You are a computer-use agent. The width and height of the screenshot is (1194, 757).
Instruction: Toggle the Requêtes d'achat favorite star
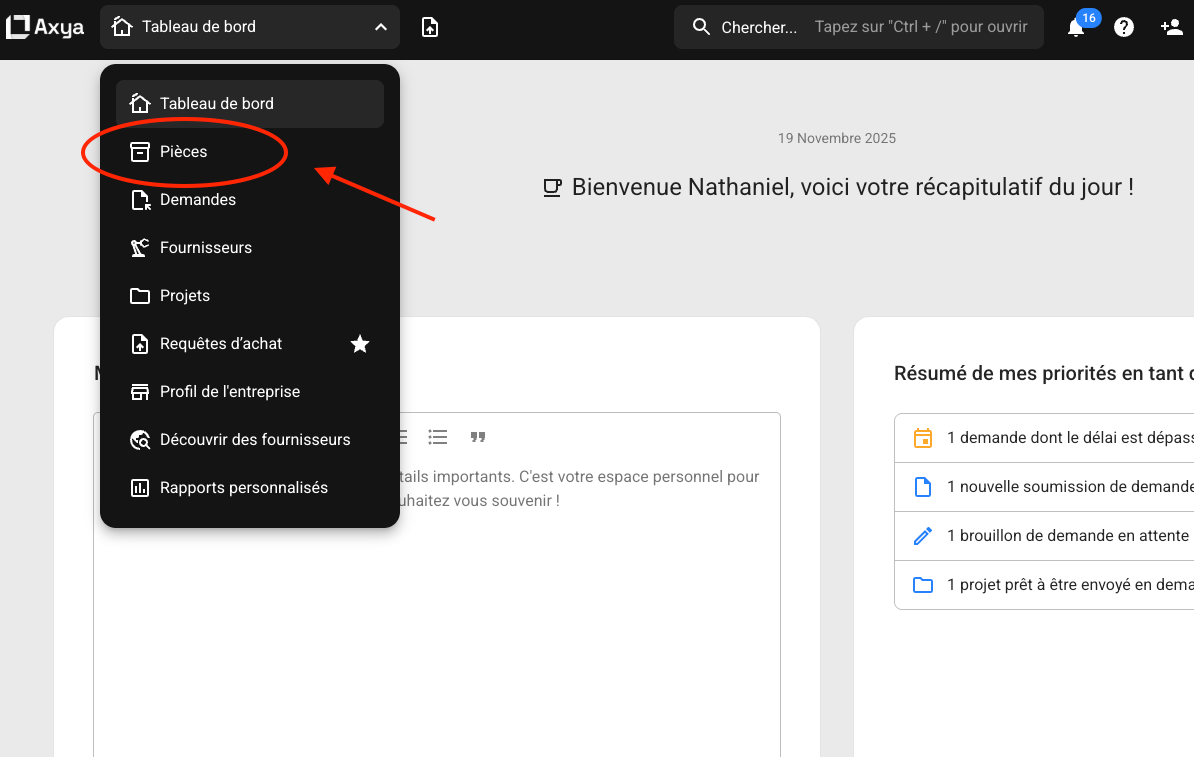pos(360,344)
